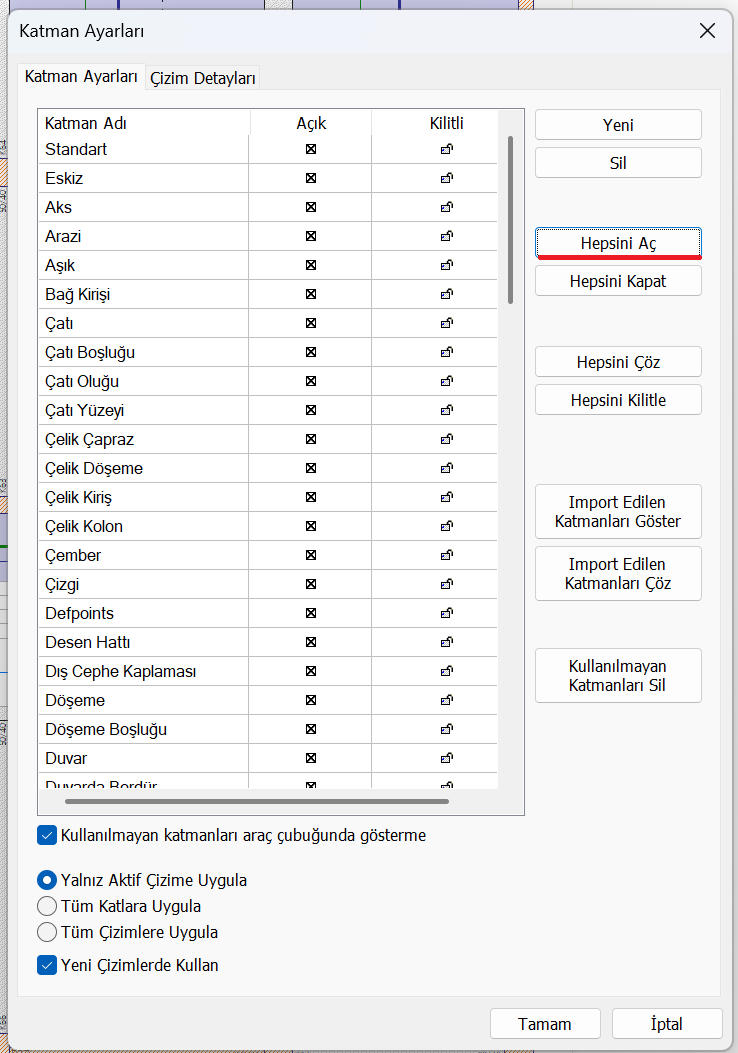Toggle Açık checkbox for Çatı layer

[x=311, y=323]
